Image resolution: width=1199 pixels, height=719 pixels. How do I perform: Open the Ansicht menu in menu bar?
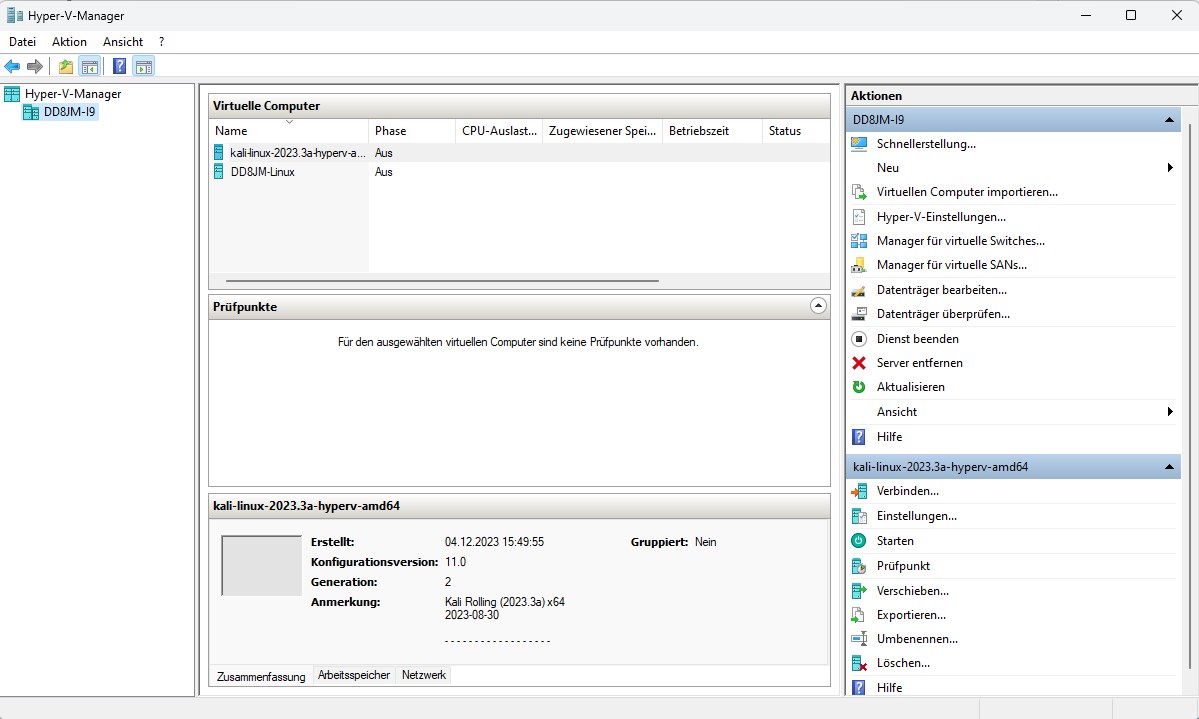tap(123, 42)
